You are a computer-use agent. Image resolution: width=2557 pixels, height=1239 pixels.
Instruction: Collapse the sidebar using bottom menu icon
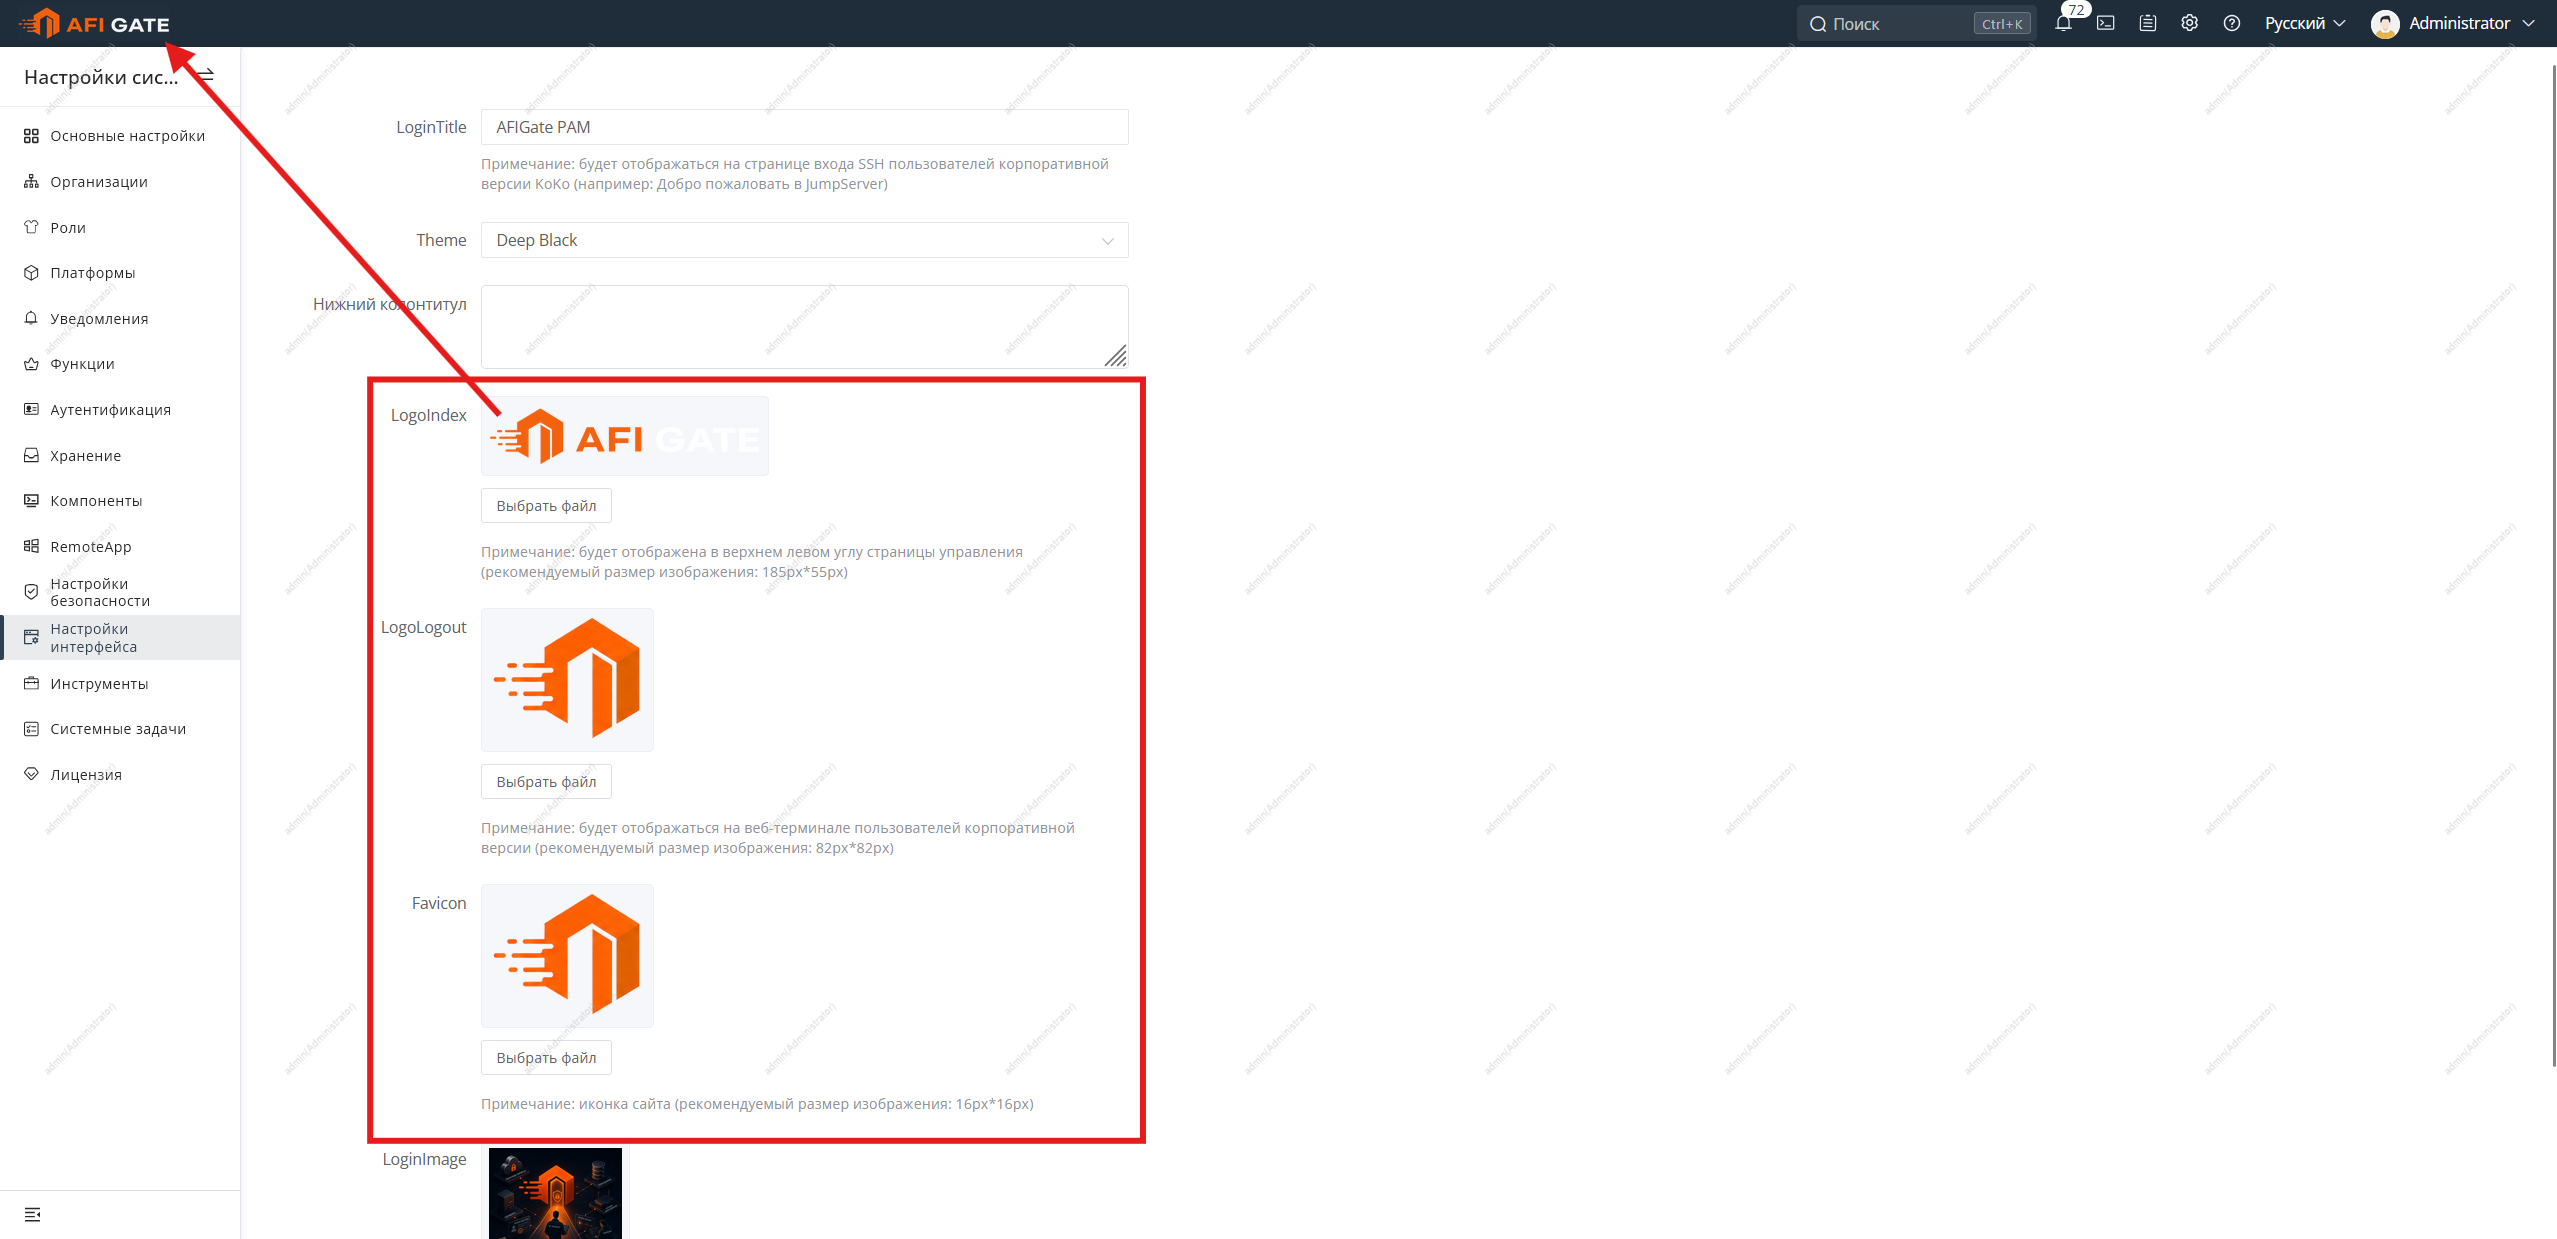pyautogui.click(x=32, y=1214)
